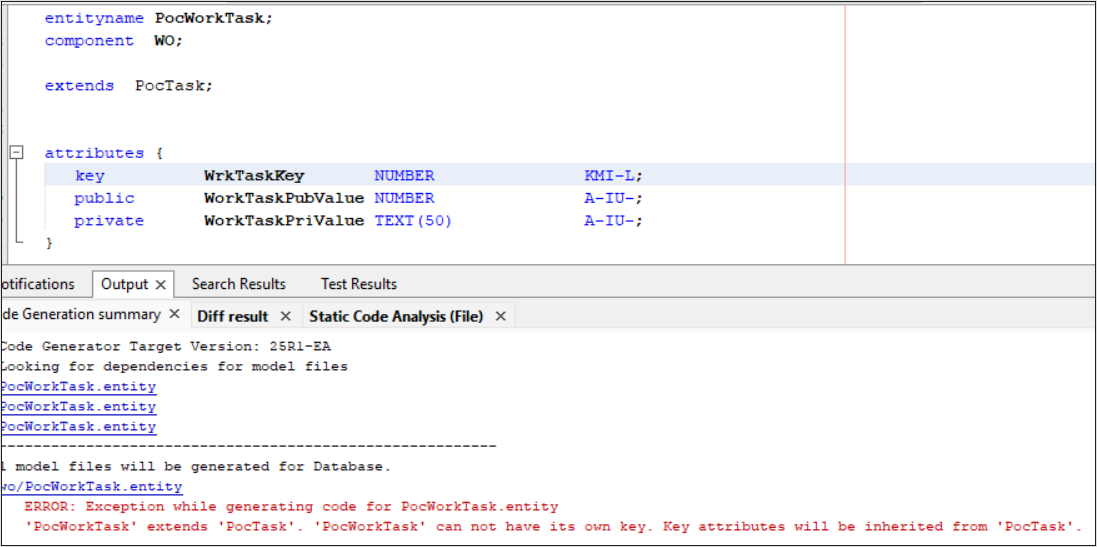Open the first PocWorkTask.entity link
The width and height of the screenshot is (1097, 547).
click(78, 387)
